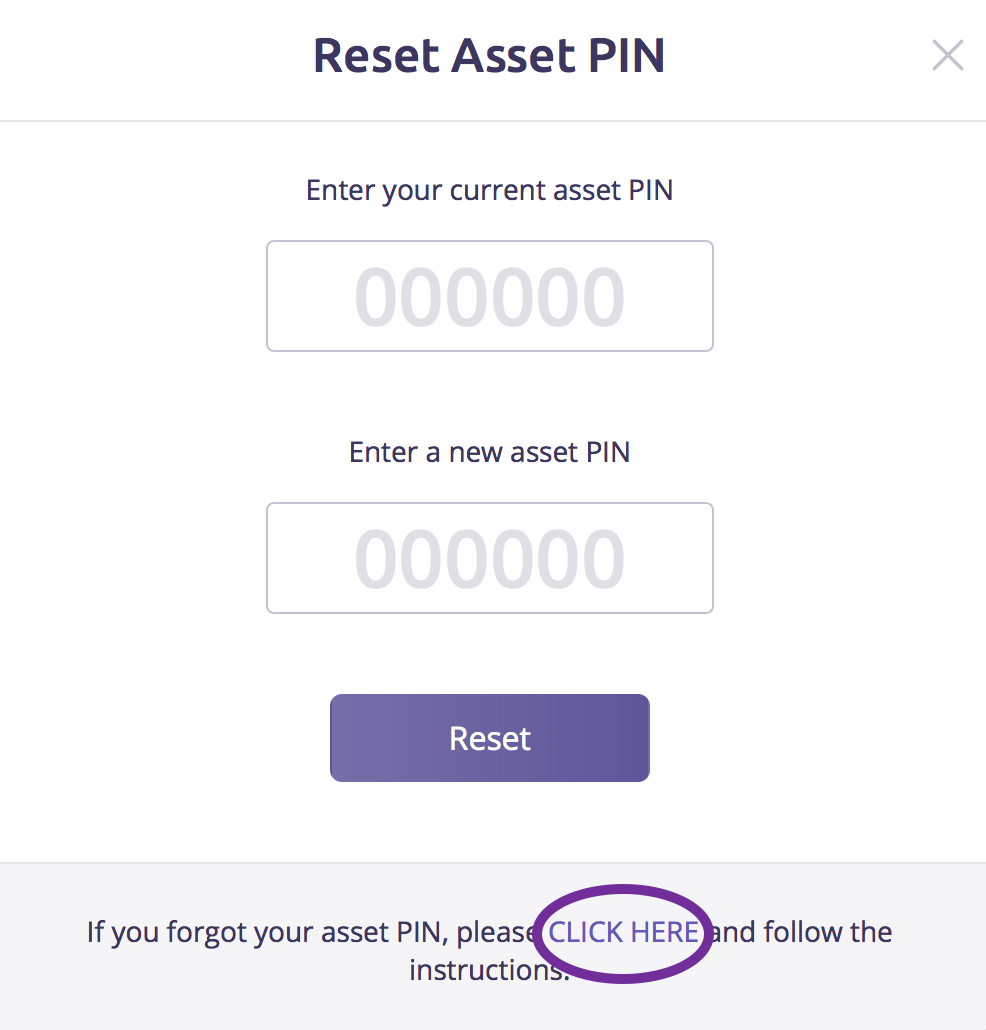Click the purple Reset confirmation button
Viewport: 986px width, 1030px height.
pos(490,738)
